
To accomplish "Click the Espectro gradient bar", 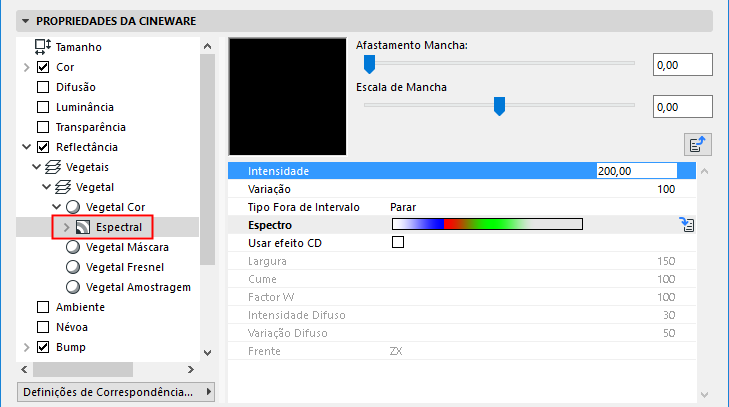I will click(487, 224).
